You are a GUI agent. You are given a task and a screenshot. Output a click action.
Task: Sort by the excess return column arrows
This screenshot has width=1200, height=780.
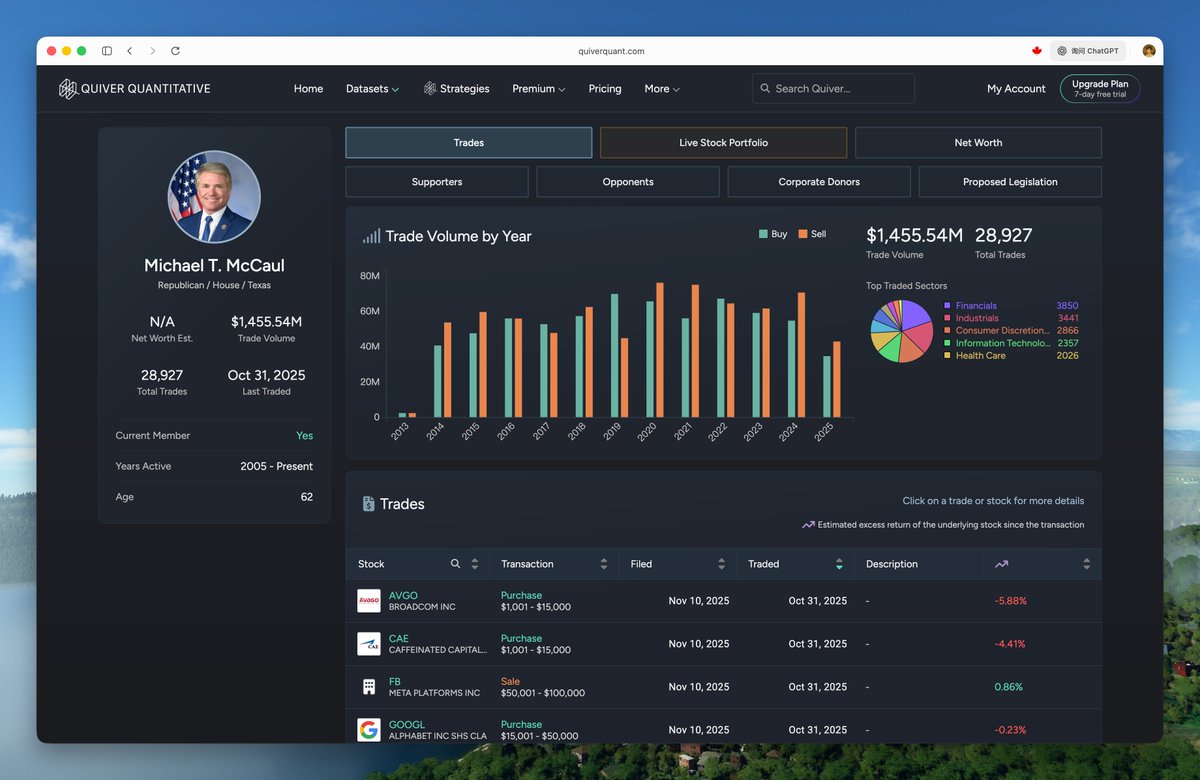(1087, 564)
